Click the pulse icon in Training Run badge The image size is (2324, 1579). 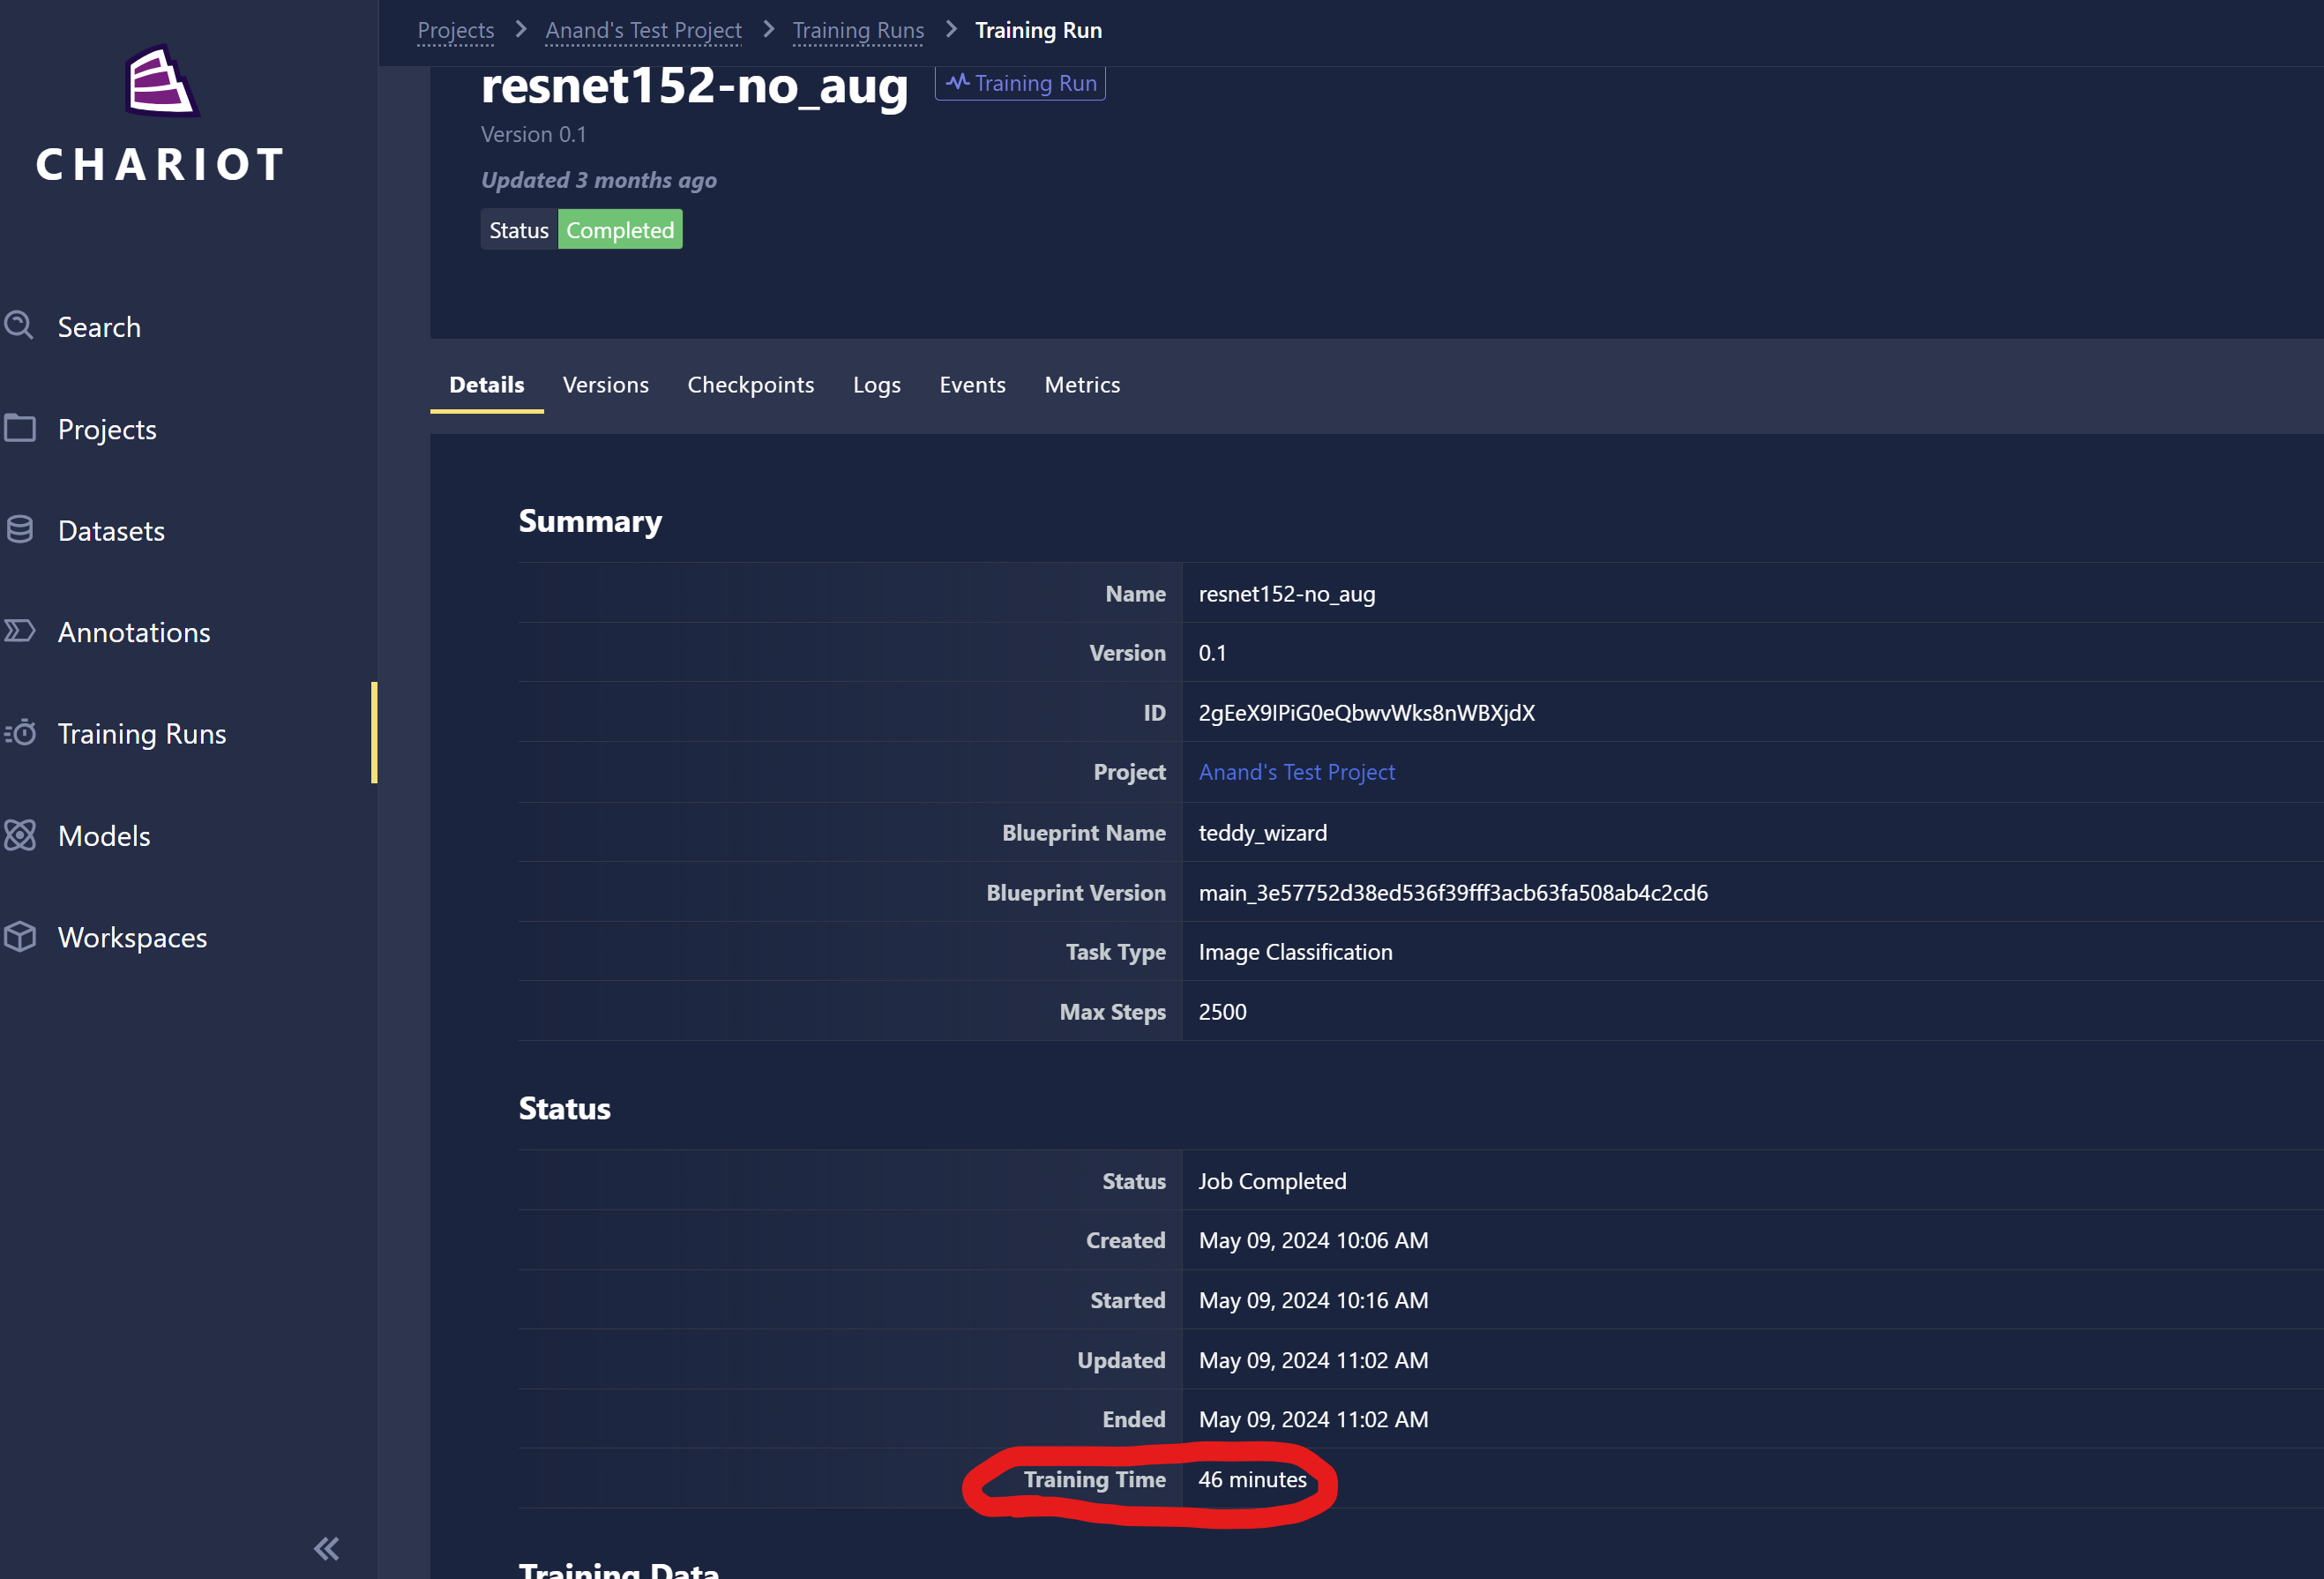(x=957, y=82)
